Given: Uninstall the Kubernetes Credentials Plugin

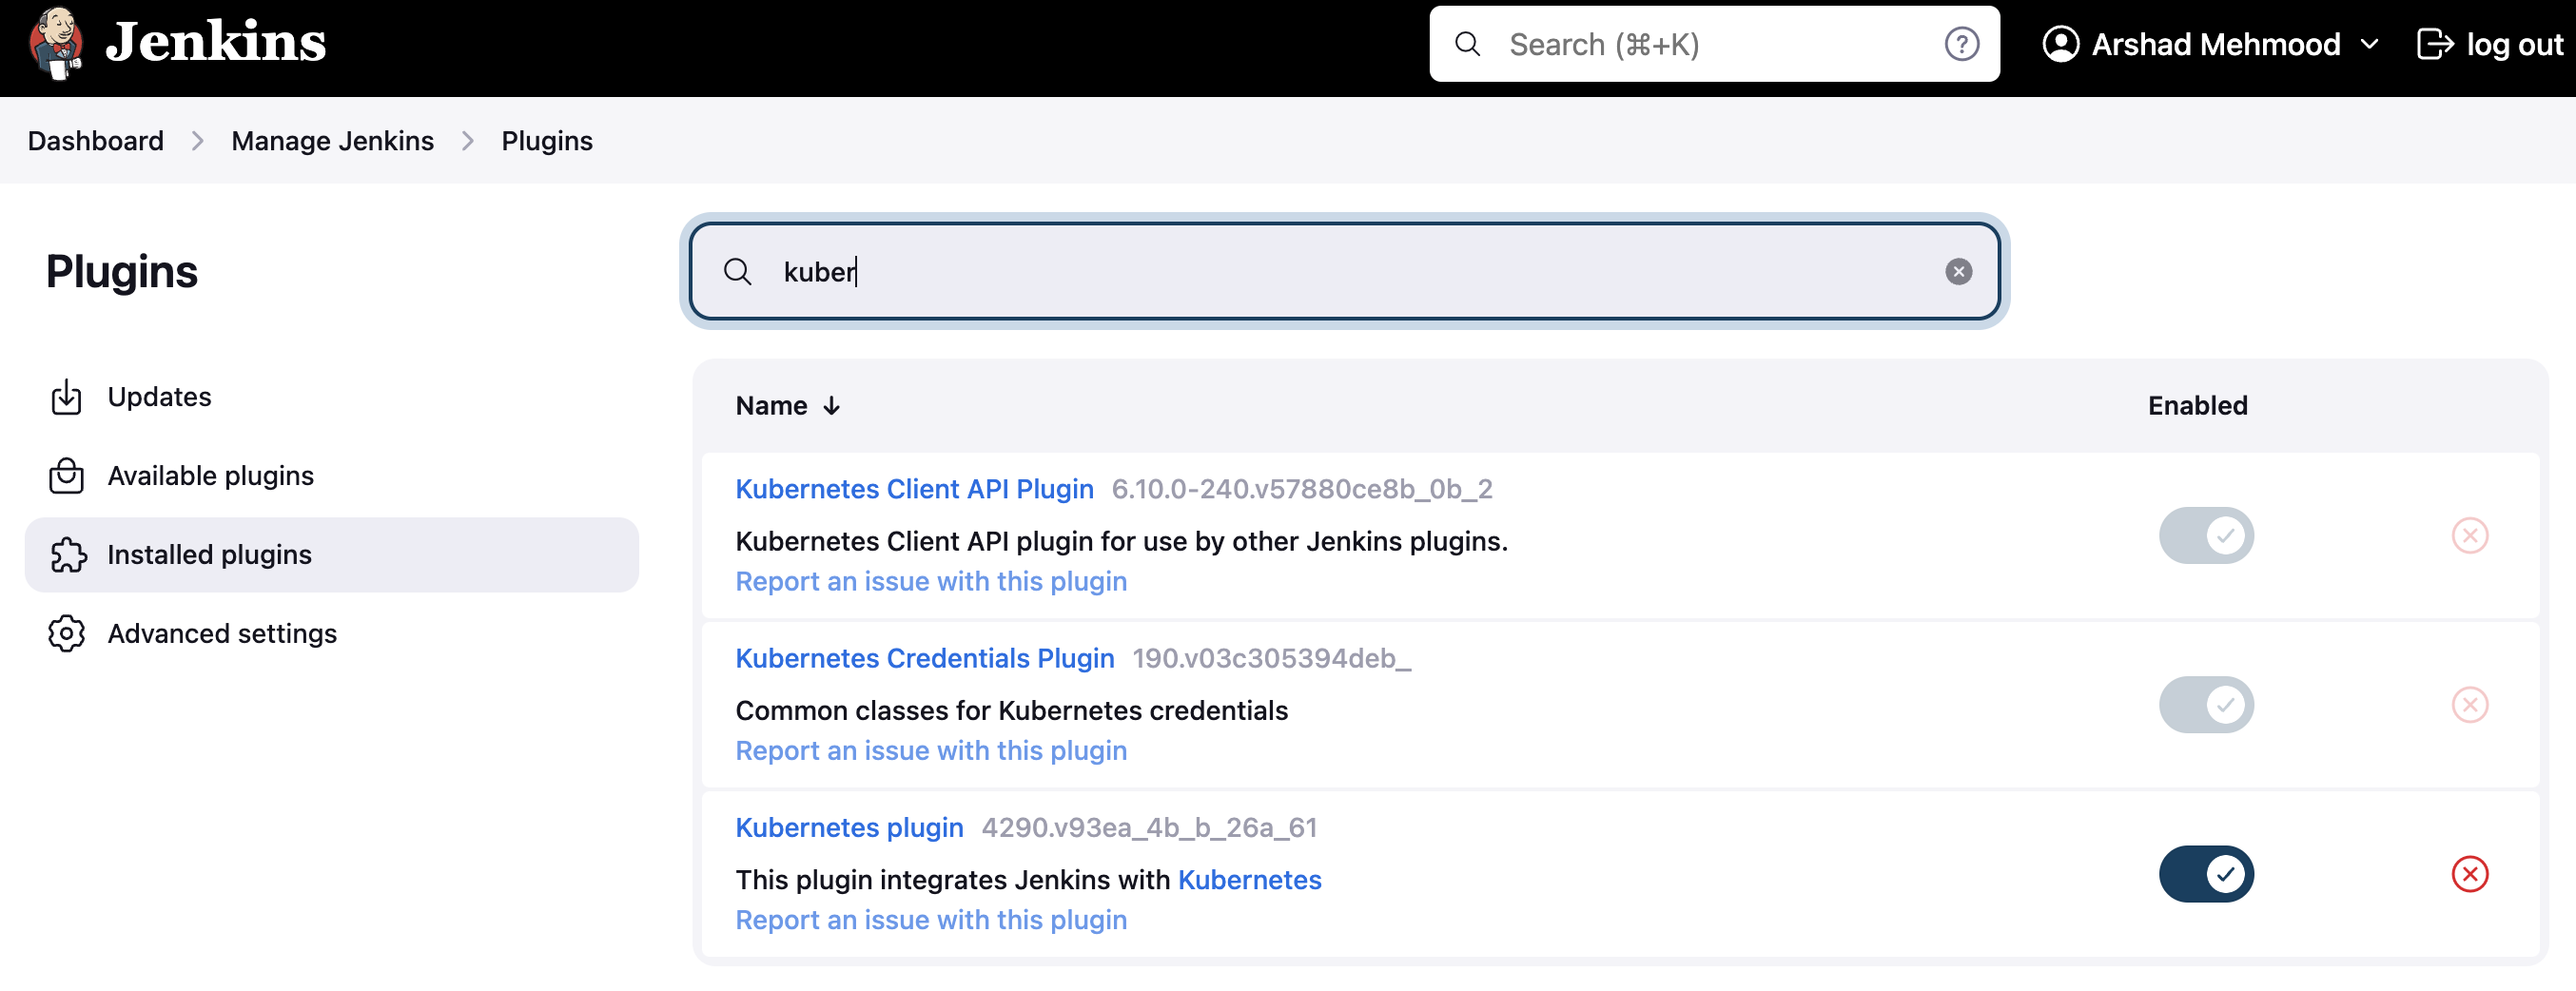Looking at the screenshot, I should point(2469,705).
